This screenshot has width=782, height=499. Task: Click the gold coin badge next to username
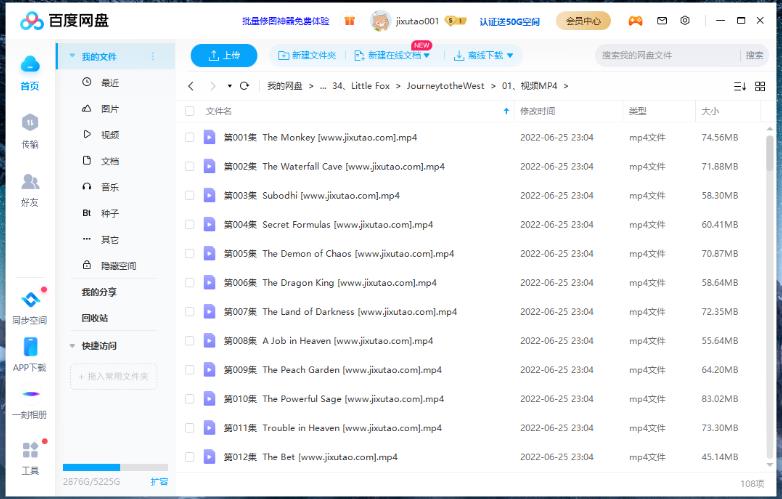(x=456, y=21)
